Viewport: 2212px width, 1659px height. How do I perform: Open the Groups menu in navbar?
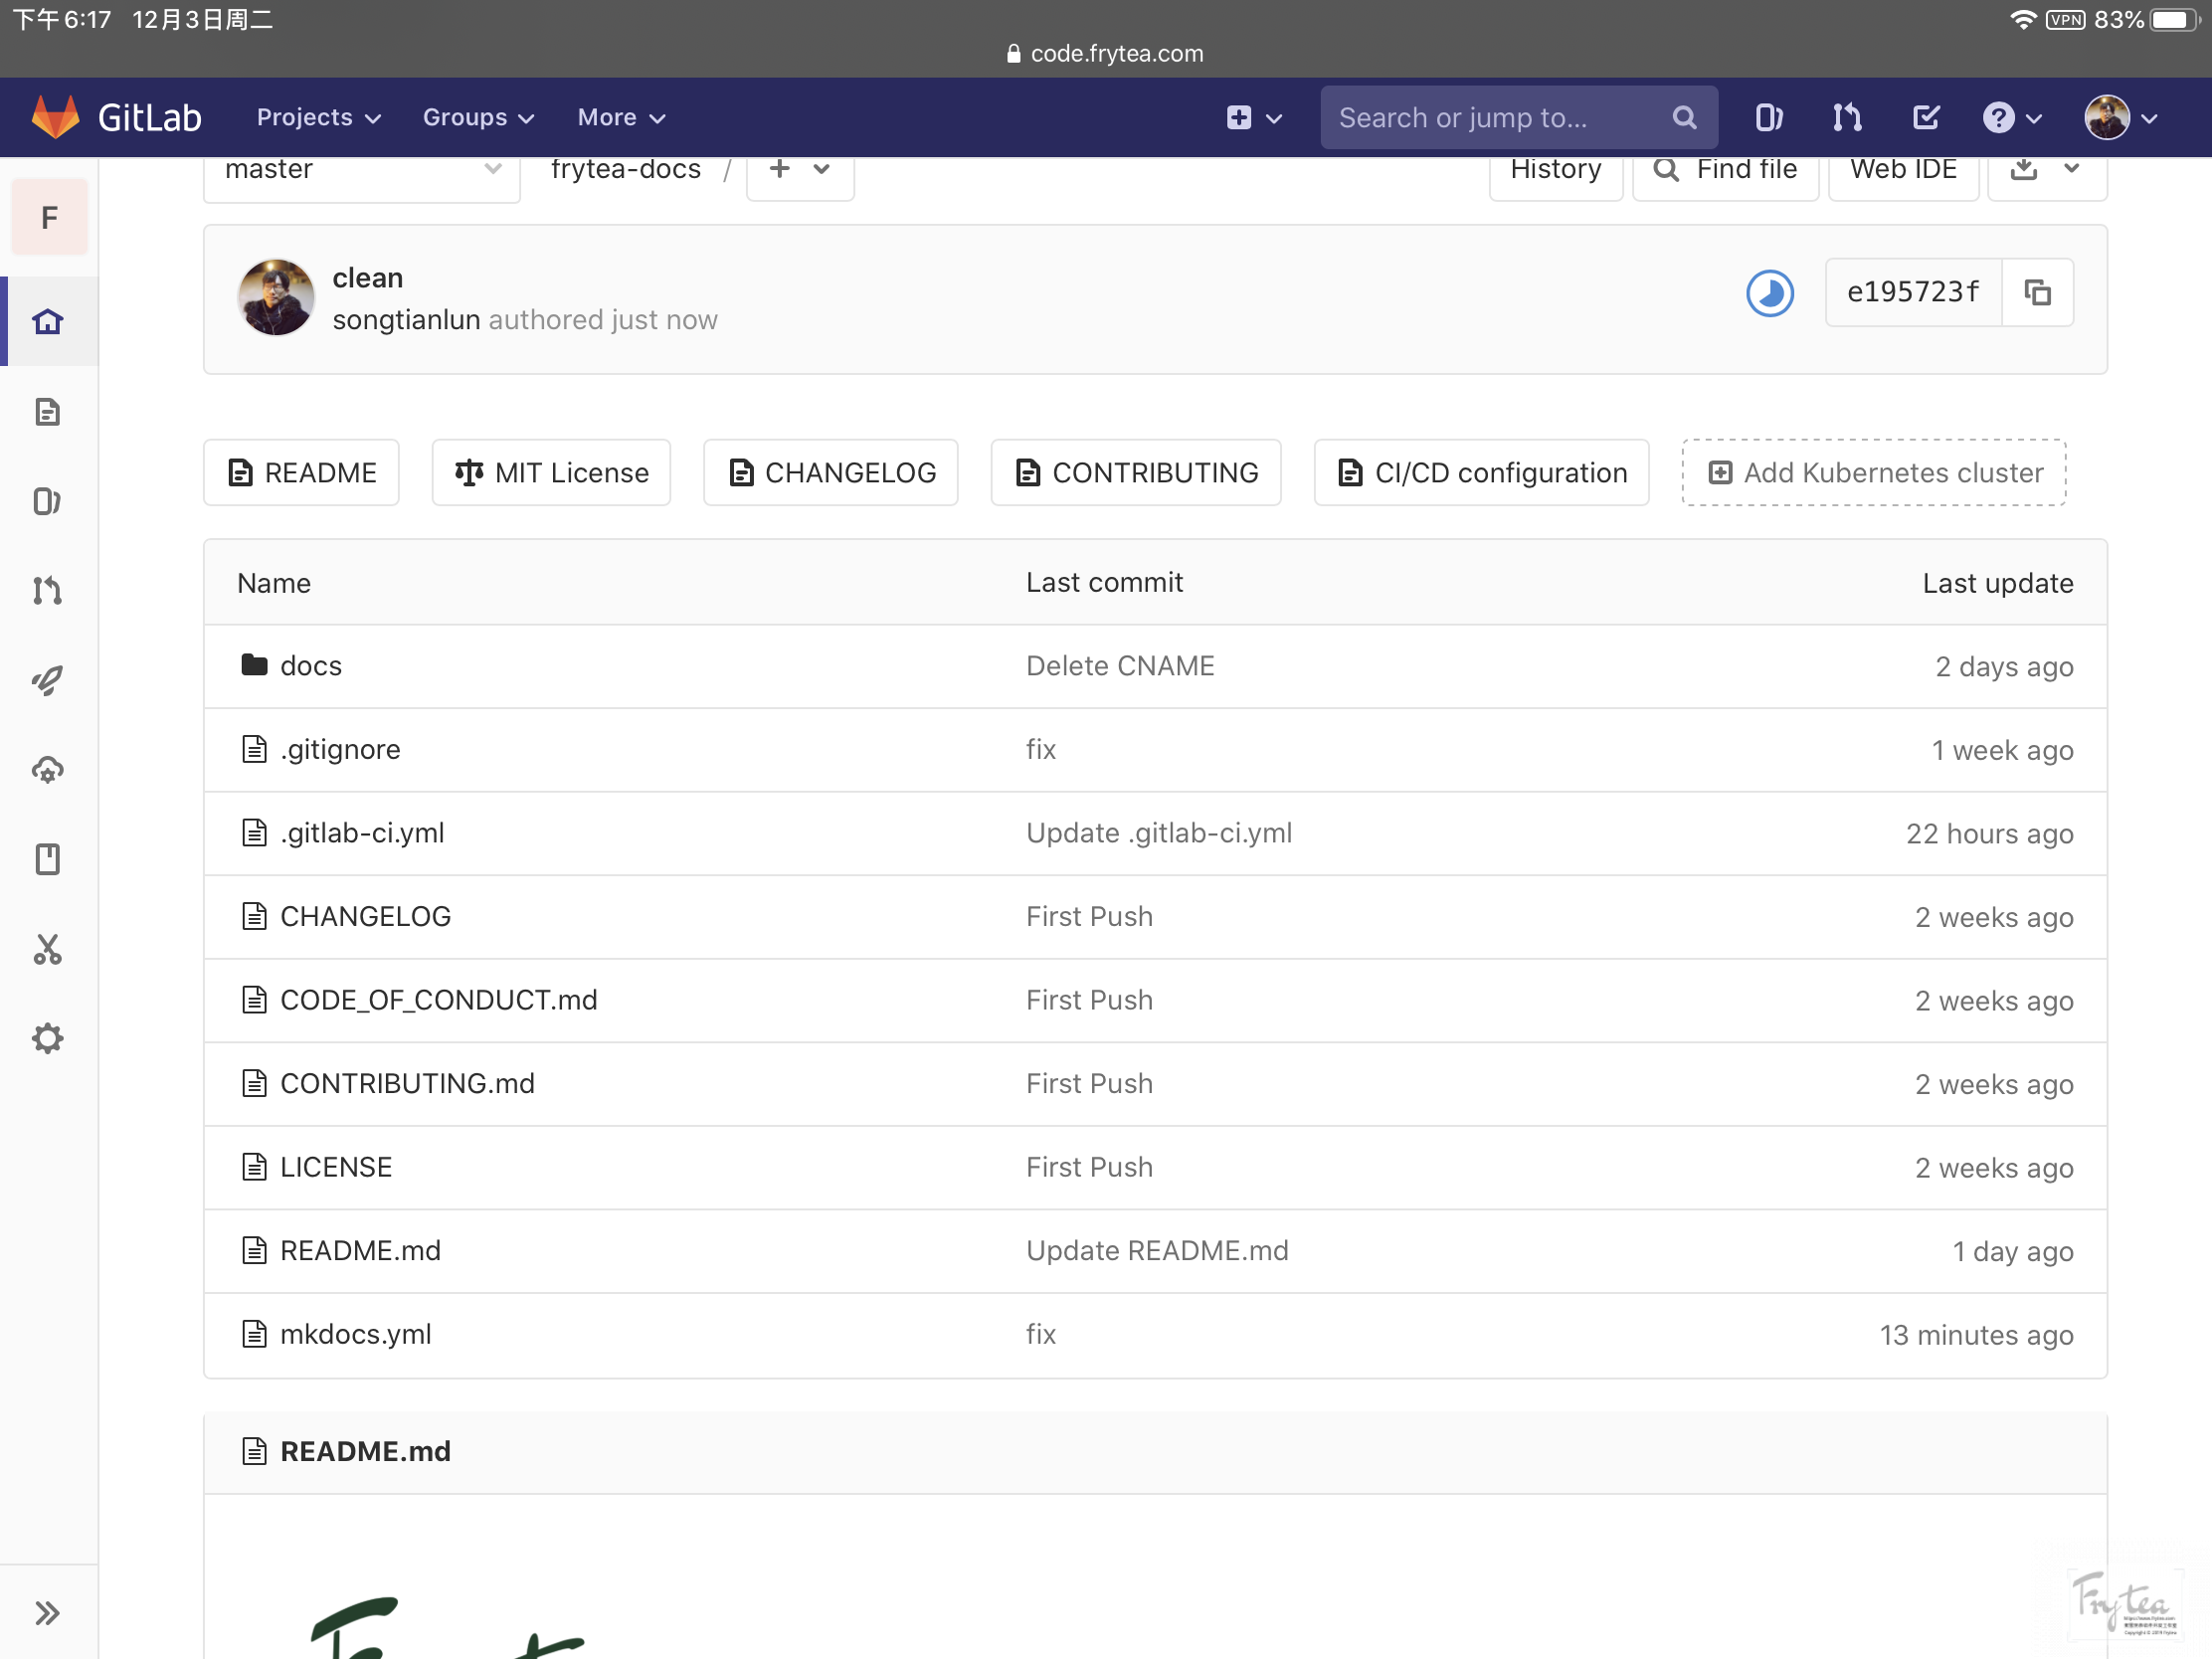pyautogui.click(x=477, y=118)
